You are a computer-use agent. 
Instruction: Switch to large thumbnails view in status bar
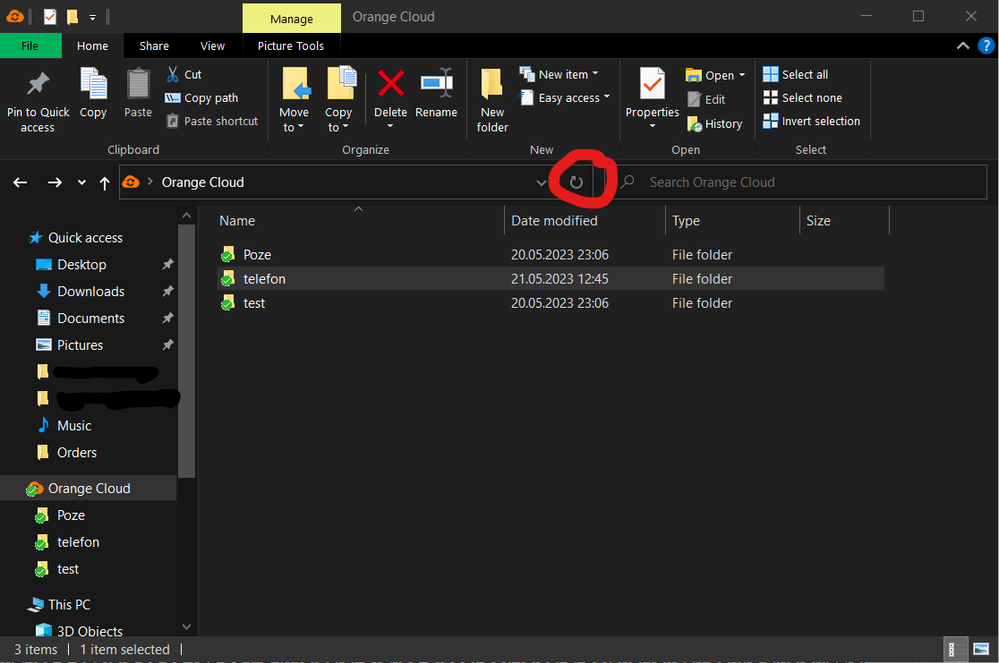[979, 649]
